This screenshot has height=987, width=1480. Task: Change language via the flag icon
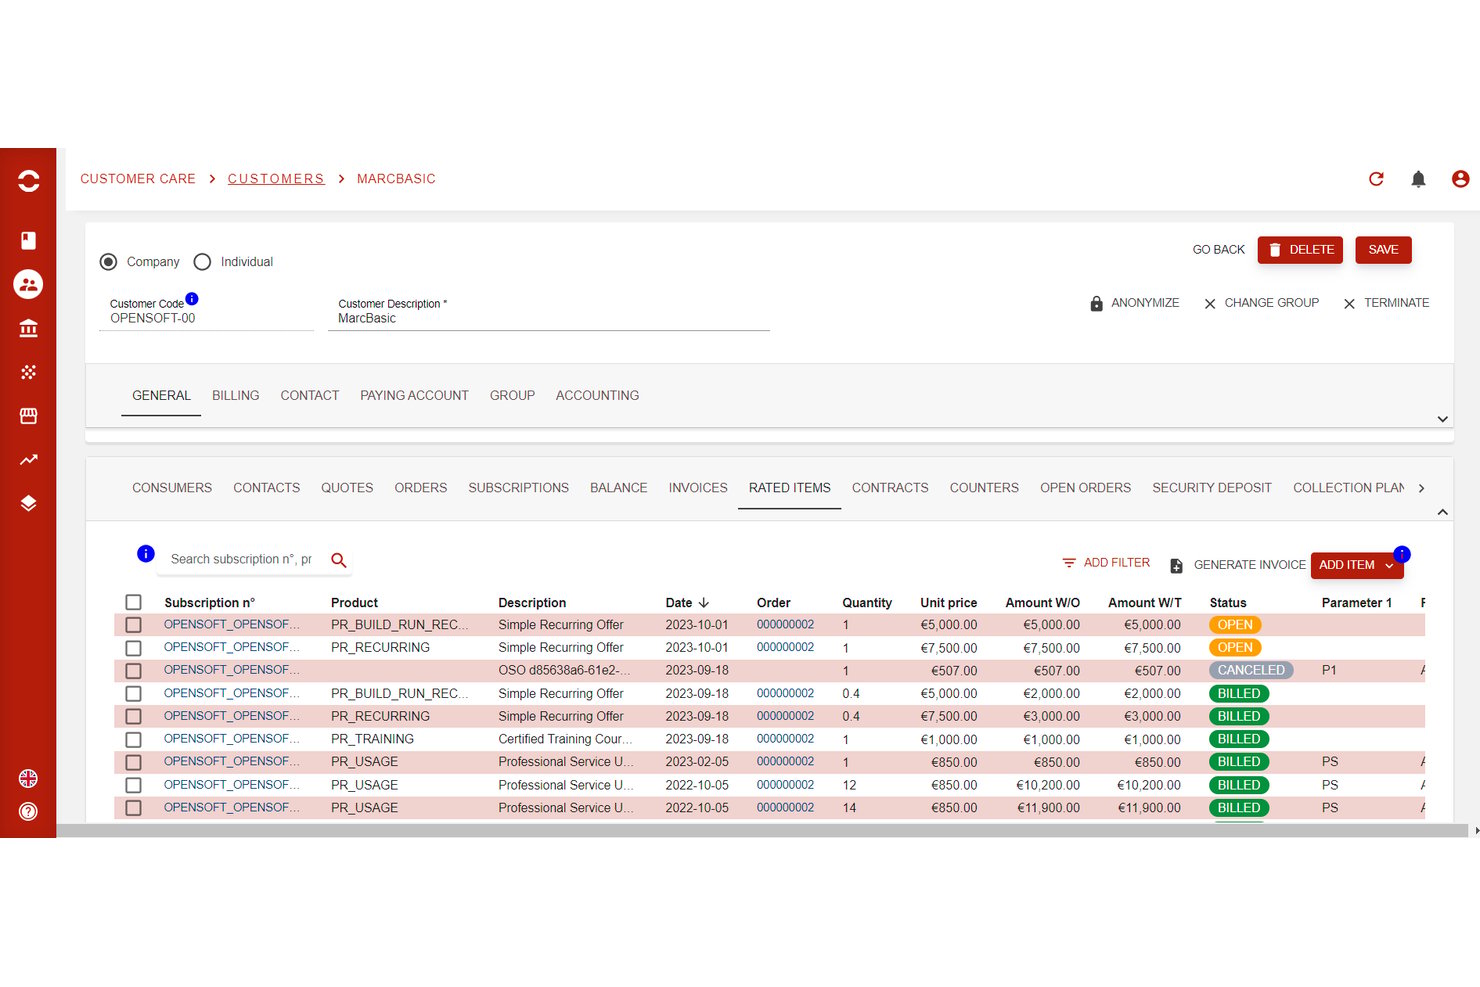pos(28,778)
